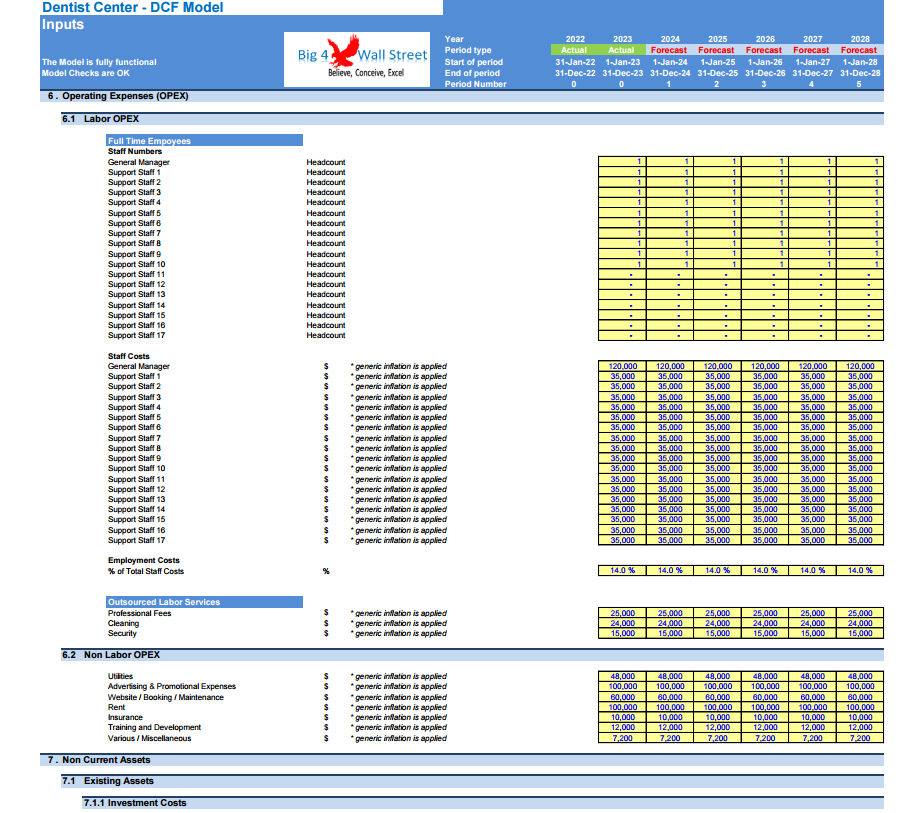Select Insurance 10,000 cell for 2026
The image size is (924, 813).
coord(765,717)
